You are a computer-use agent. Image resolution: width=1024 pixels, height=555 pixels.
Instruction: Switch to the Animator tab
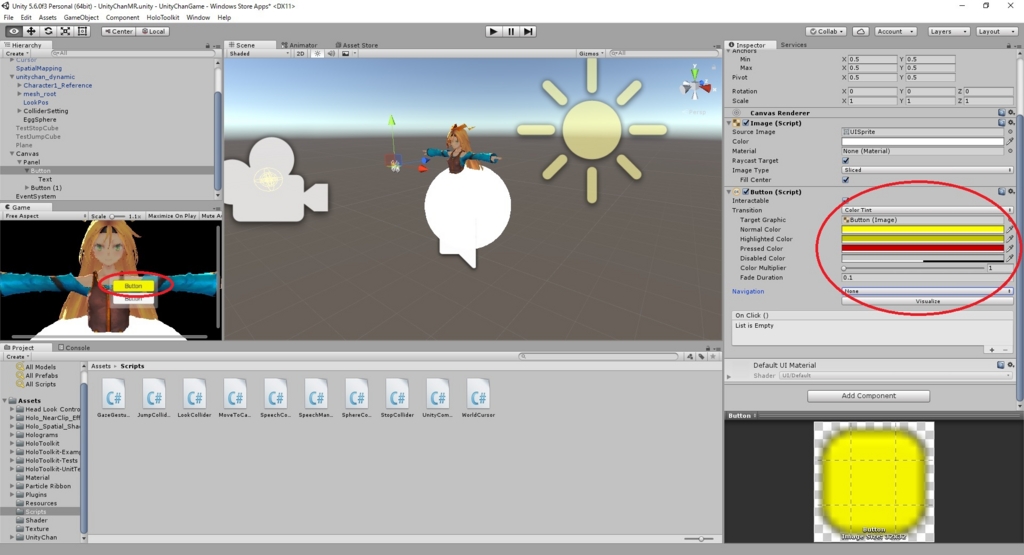coord(299,45)
